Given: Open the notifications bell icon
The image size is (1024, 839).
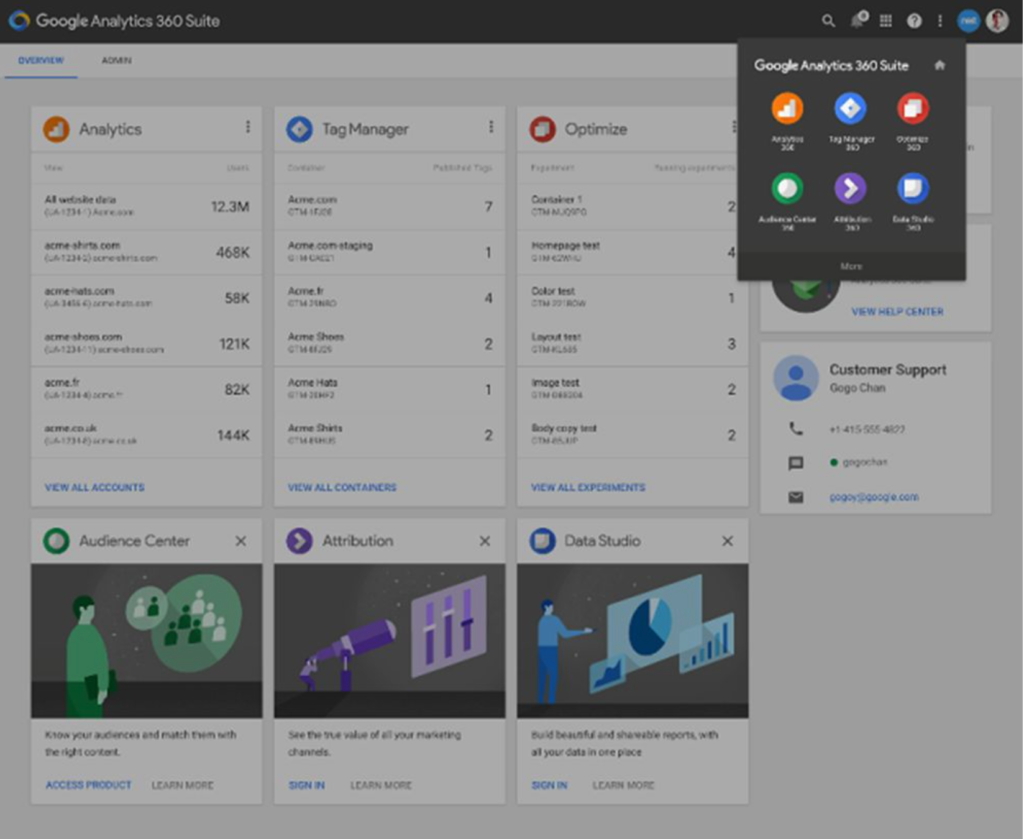Looking at the screenshot, I should point(858,20).
